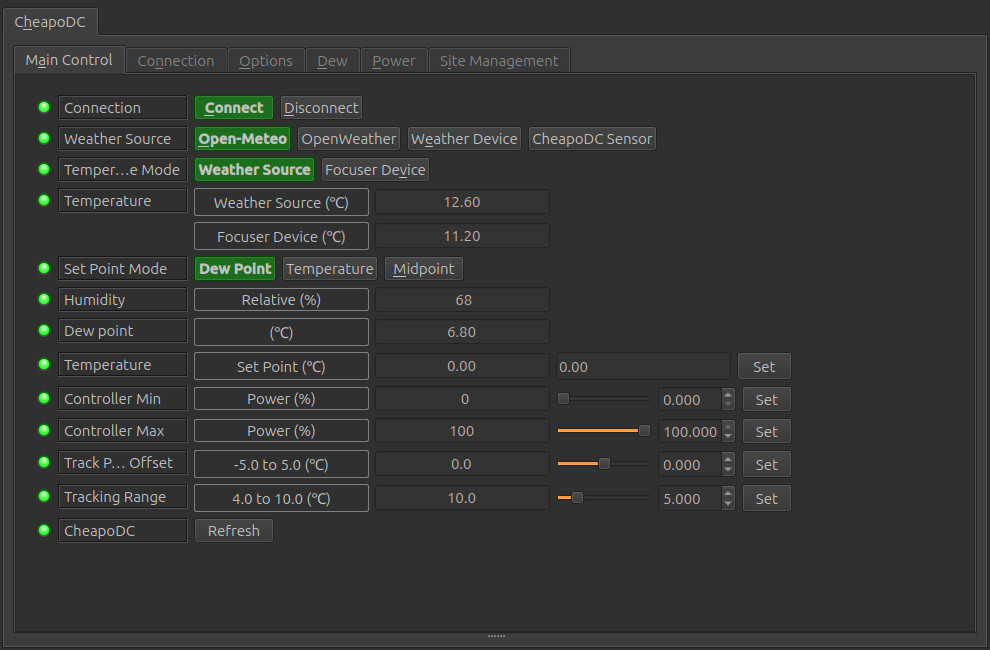This screenshot has height=650, width=990.
Task: Click the Weather Source status indicator light
Action: [43, 138]
